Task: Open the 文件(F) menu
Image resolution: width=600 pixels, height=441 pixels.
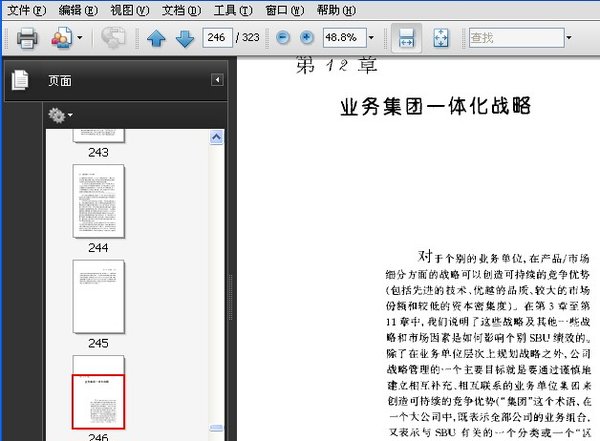Action: click(26, 10)
